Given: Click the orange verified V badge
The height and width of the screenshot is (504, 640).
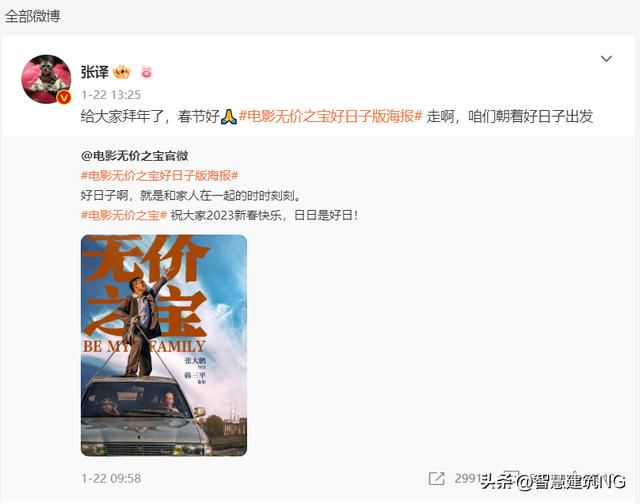Looking at the screenshot, I should [x=64, y=98].
